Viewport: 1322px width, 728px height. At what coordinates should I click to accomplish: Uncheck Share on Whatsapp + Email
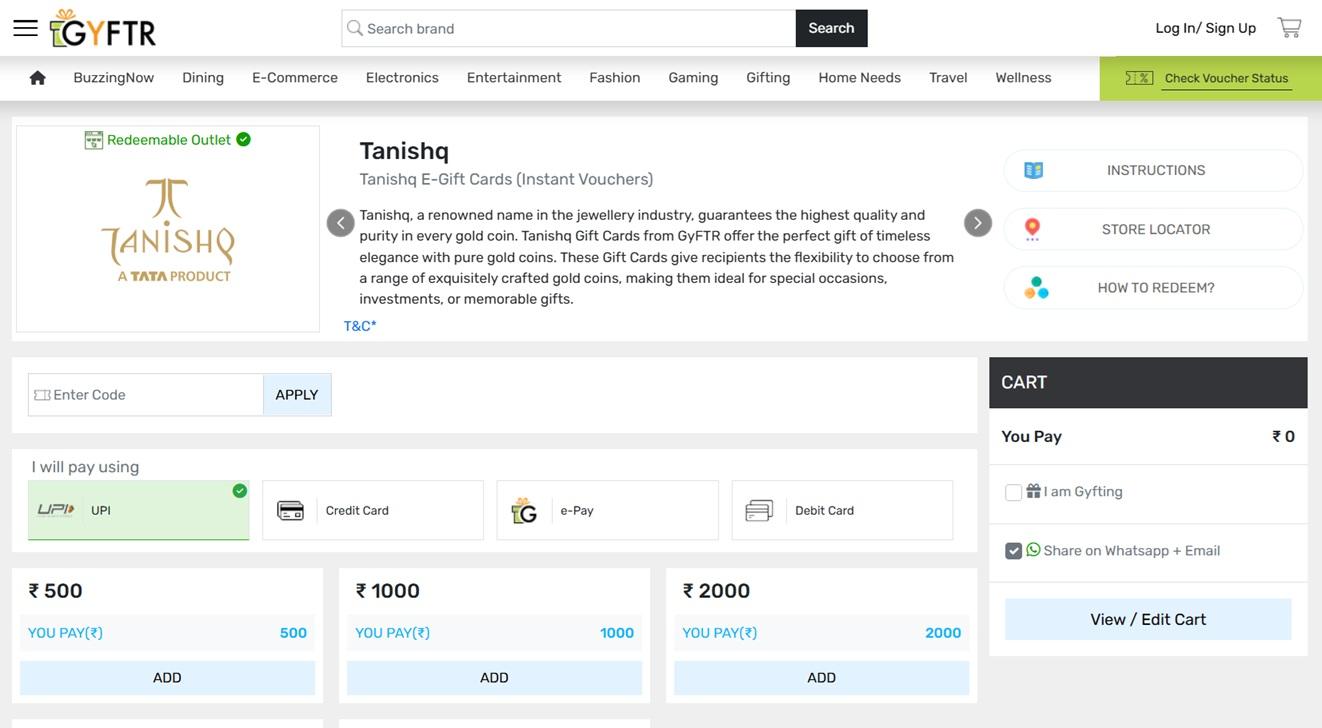[1013, 551]
